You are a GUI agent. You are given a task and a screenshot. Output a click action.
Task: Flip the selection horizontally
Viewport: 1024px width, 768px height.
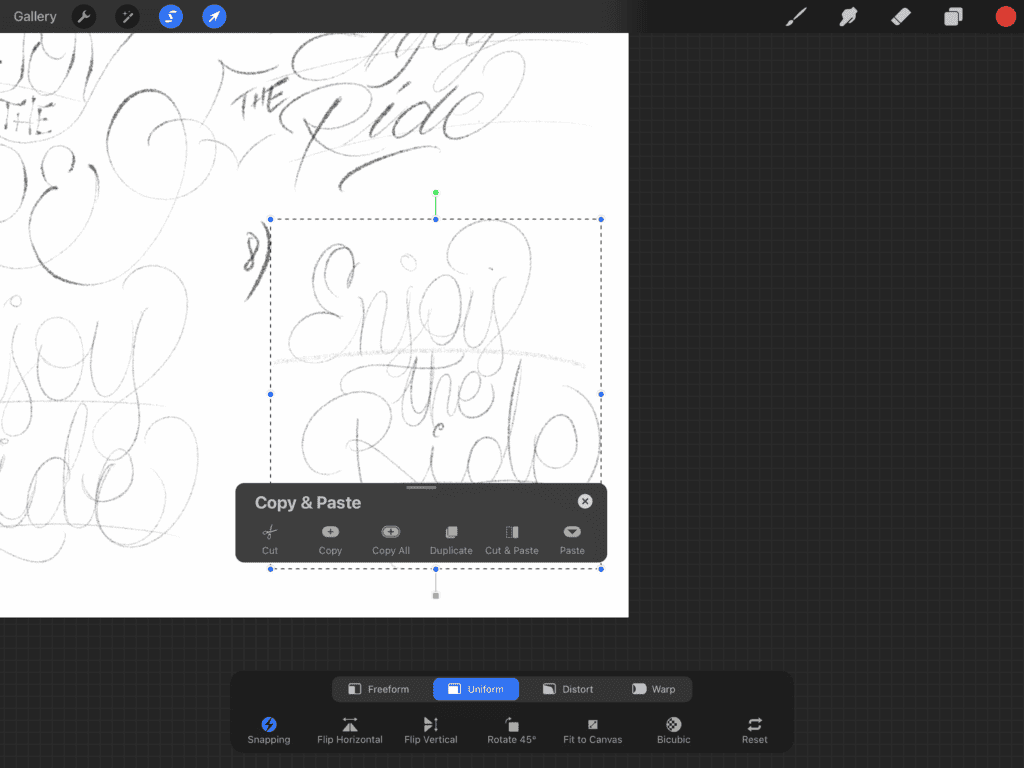click(350, 727)
